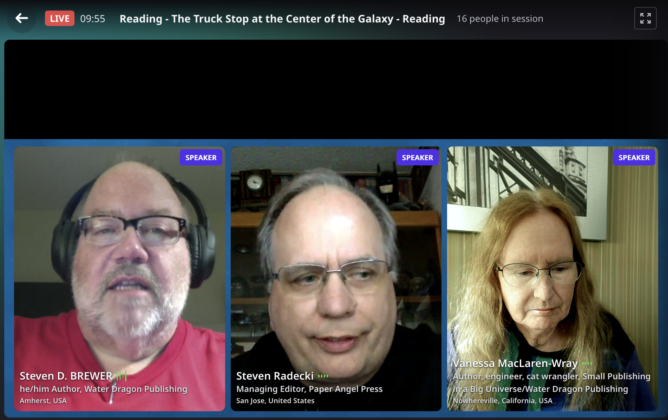
Task: Click the black presentation area above videos
Action: pyautogui.click(x=336, y=89)
